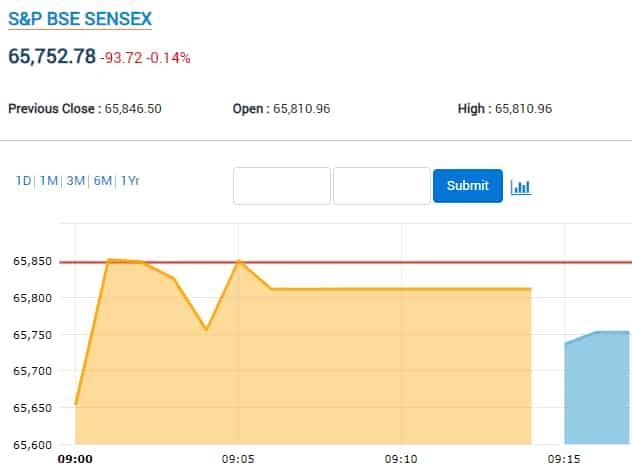Click the bar chart type icon
The height and width of the screenshot is (472, 632).
tap(520, 186)
